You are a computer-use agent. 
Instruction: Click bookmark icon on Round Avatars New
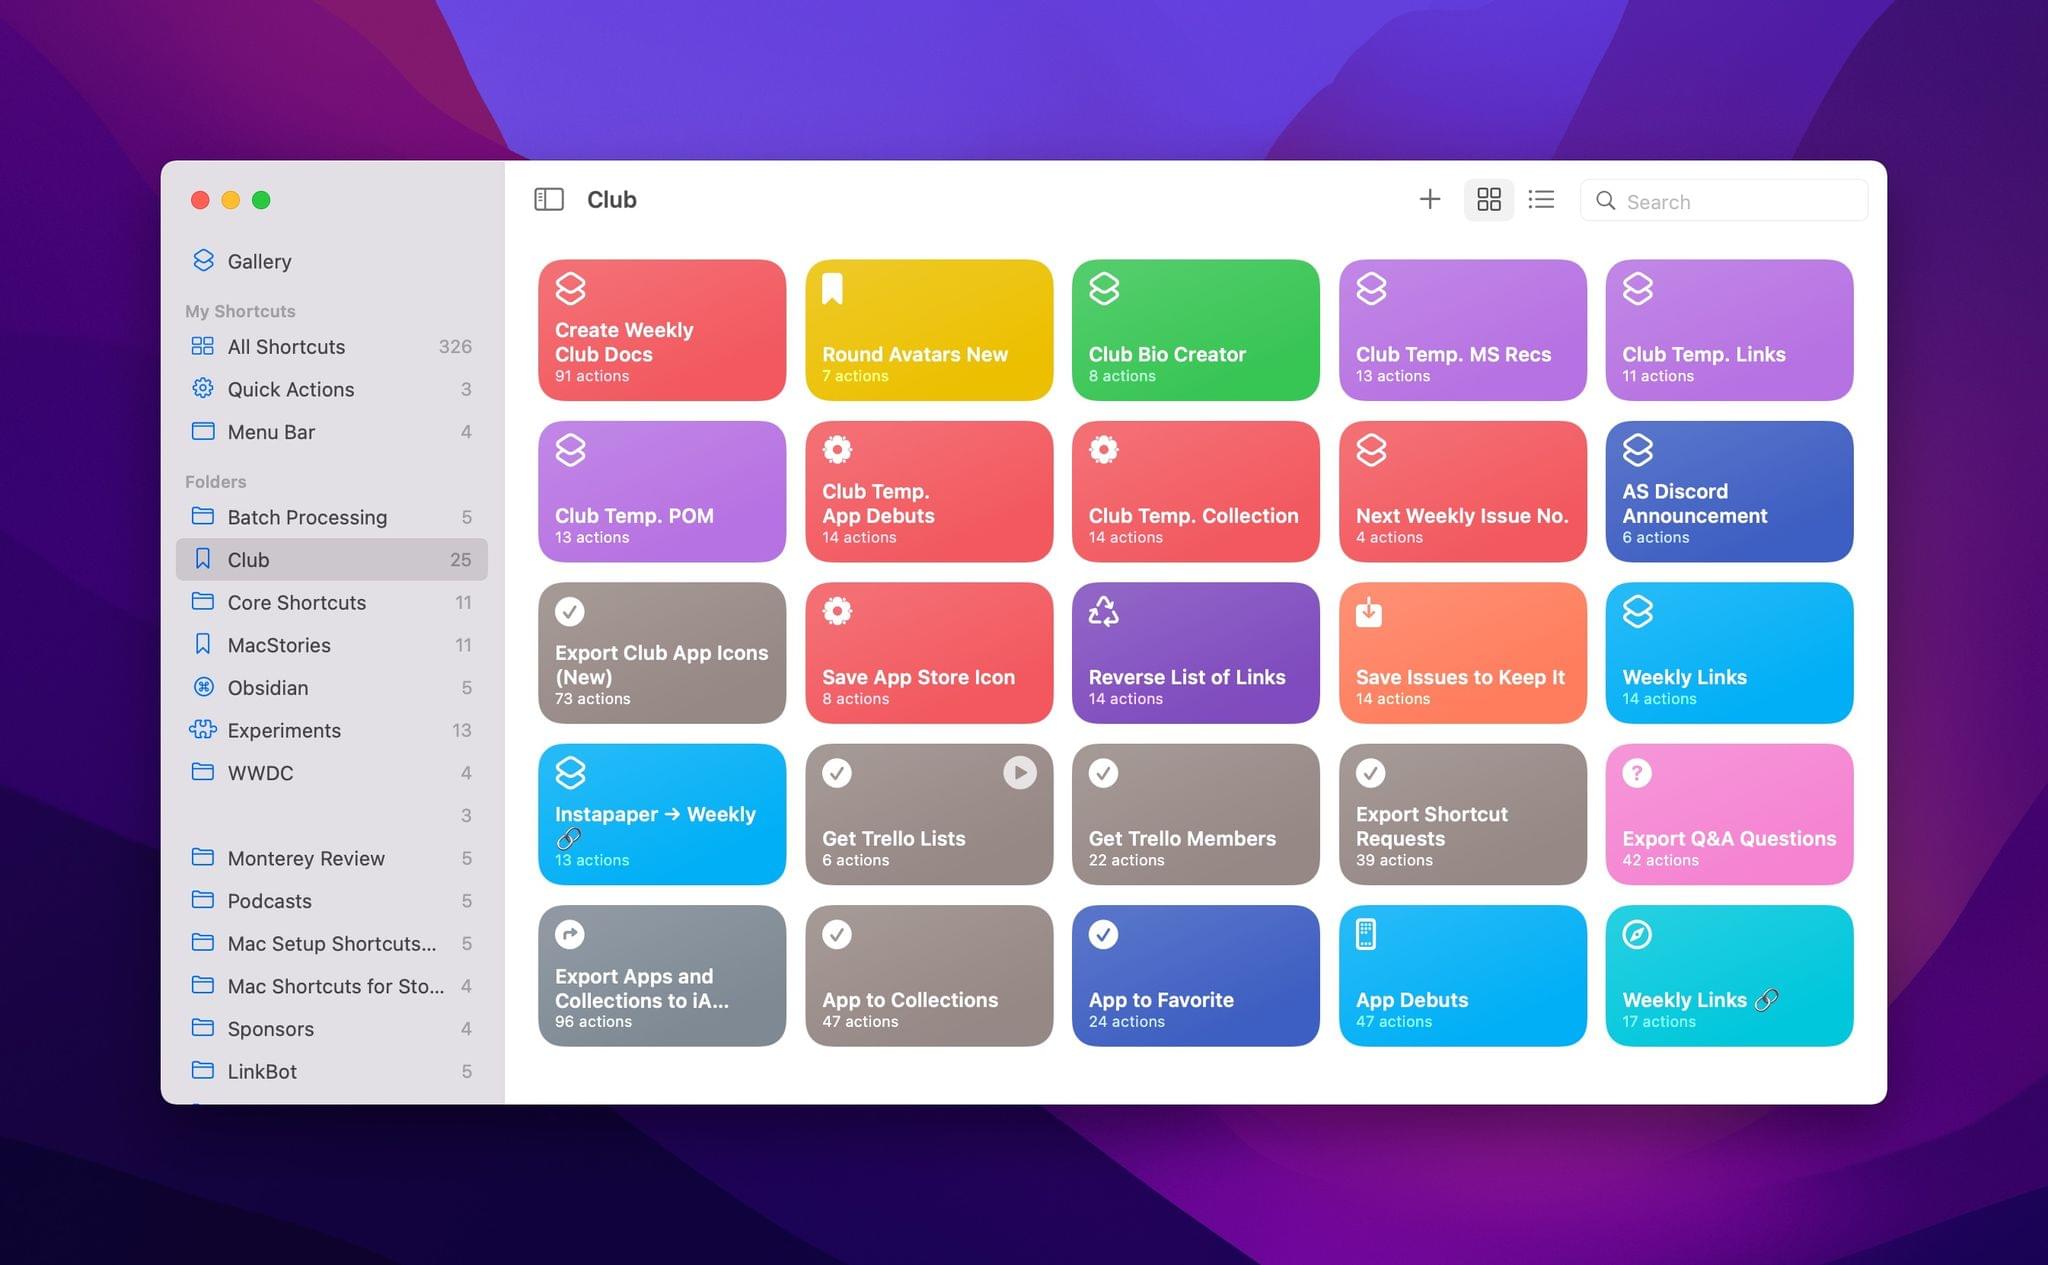tap(832, 289)
